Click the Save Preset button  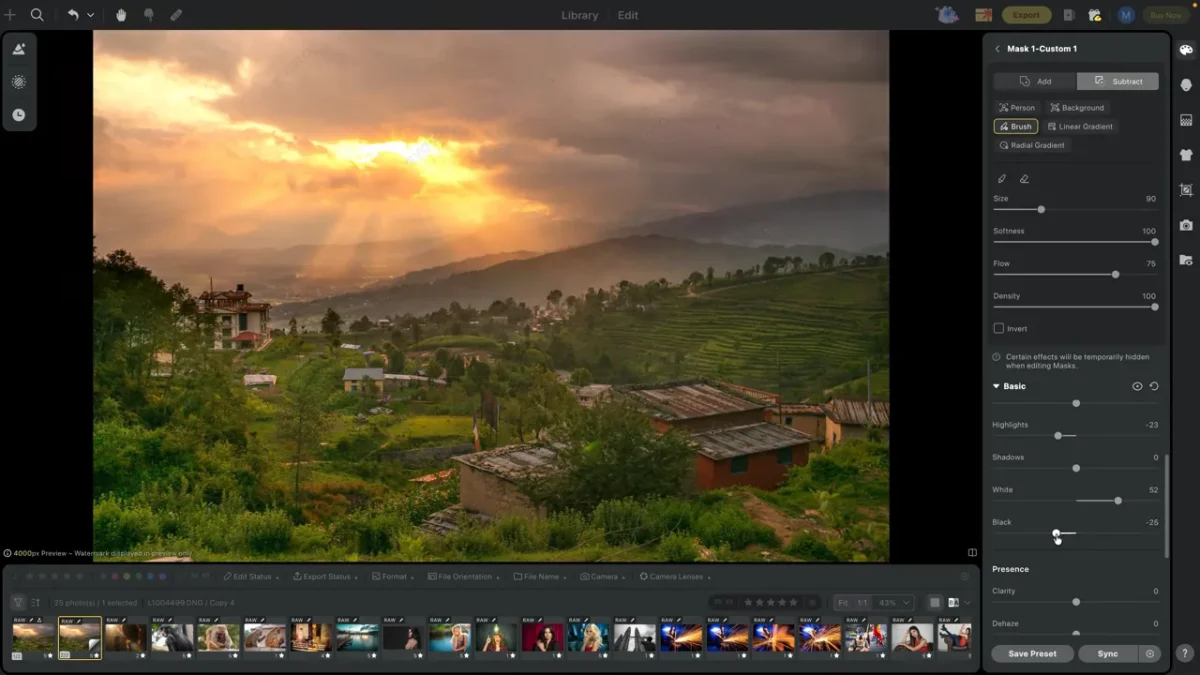[x=1033, y=654]
